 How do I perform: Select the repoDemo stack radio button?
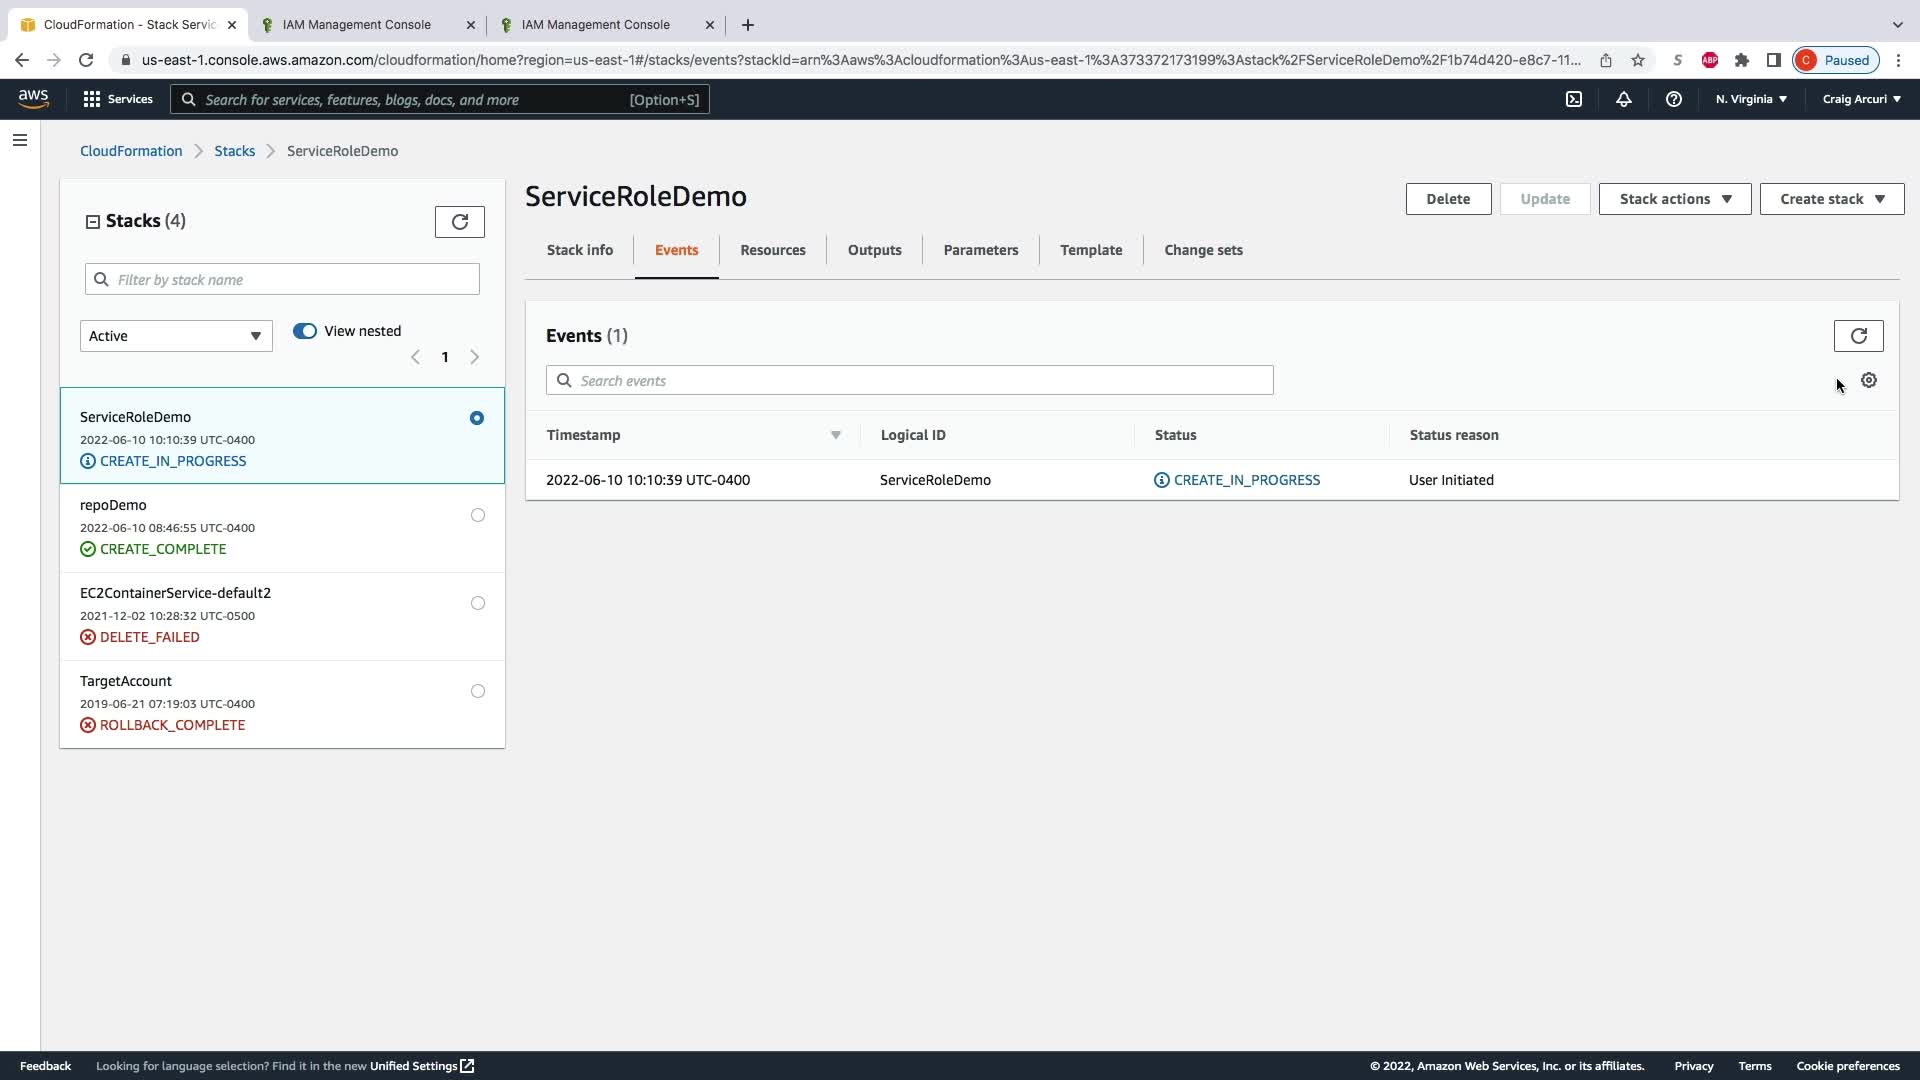point(477,515)
